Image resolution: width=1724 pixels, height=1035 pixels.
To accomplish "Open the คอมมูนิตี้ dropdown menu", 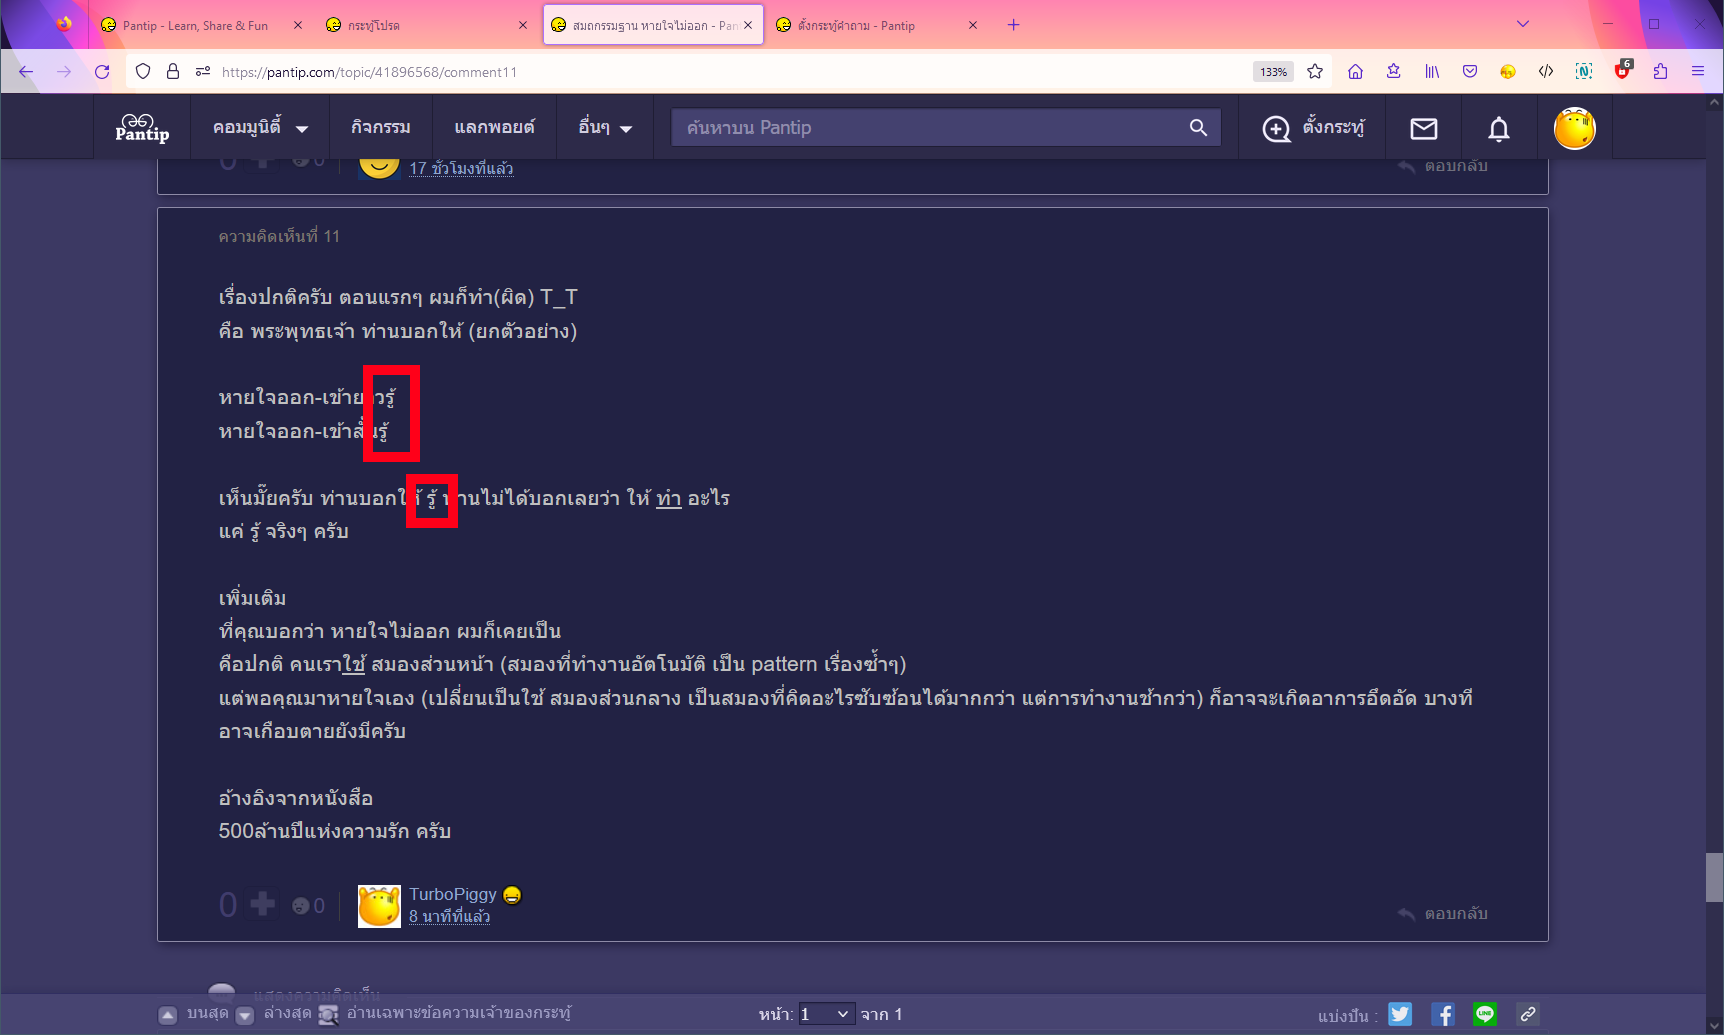I will [x=260, y=127].
